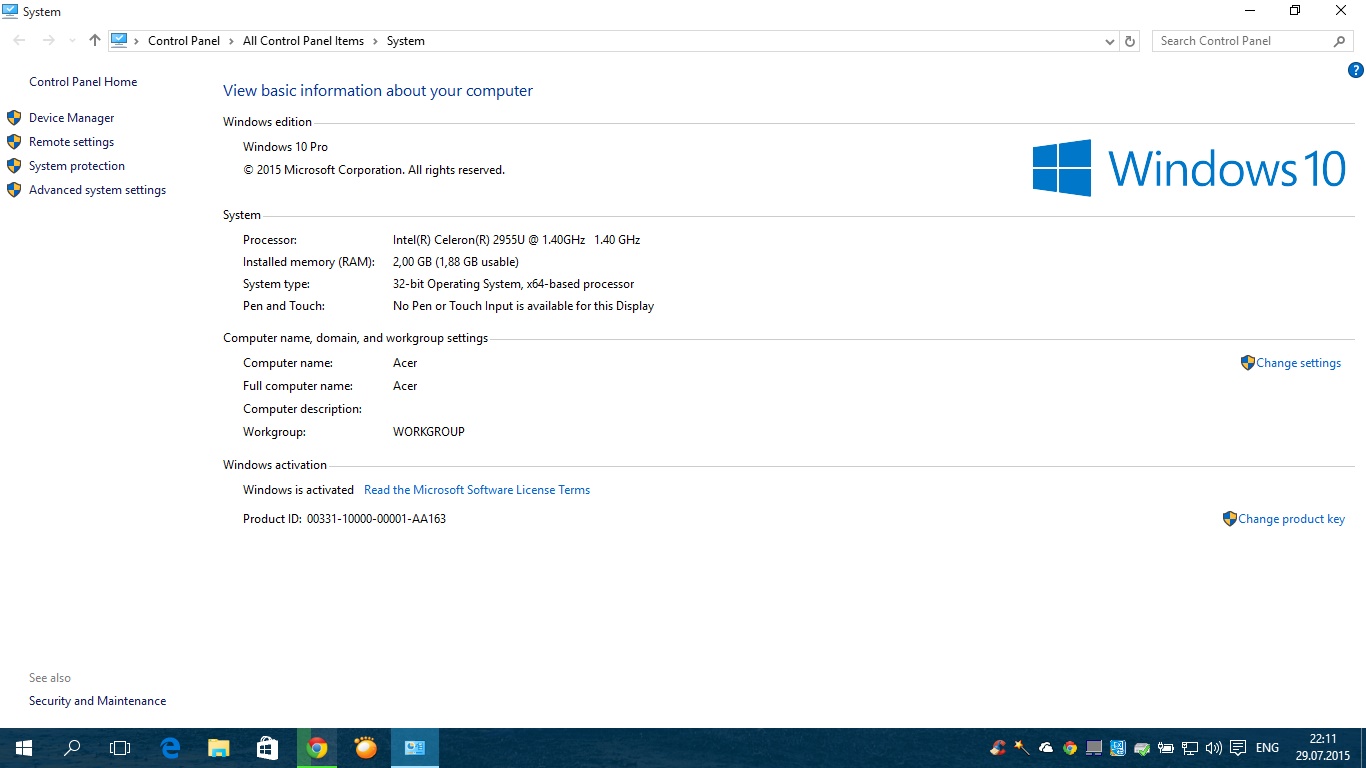The height and width of the screenshot is (768, 1366).
Task: Go back using the Back arrow
Action: tap(20, 41)
